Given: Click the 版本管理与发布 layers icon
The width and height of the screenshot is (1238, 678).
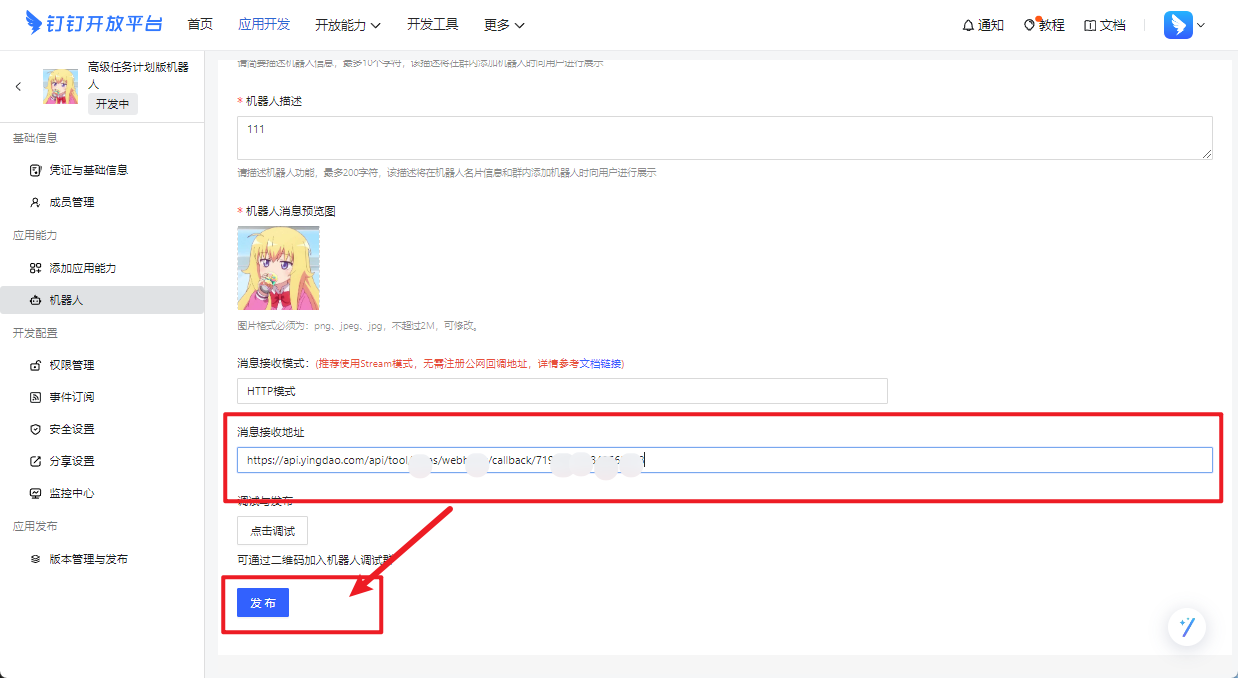Looking at the screenshot, I should [36, 559].
